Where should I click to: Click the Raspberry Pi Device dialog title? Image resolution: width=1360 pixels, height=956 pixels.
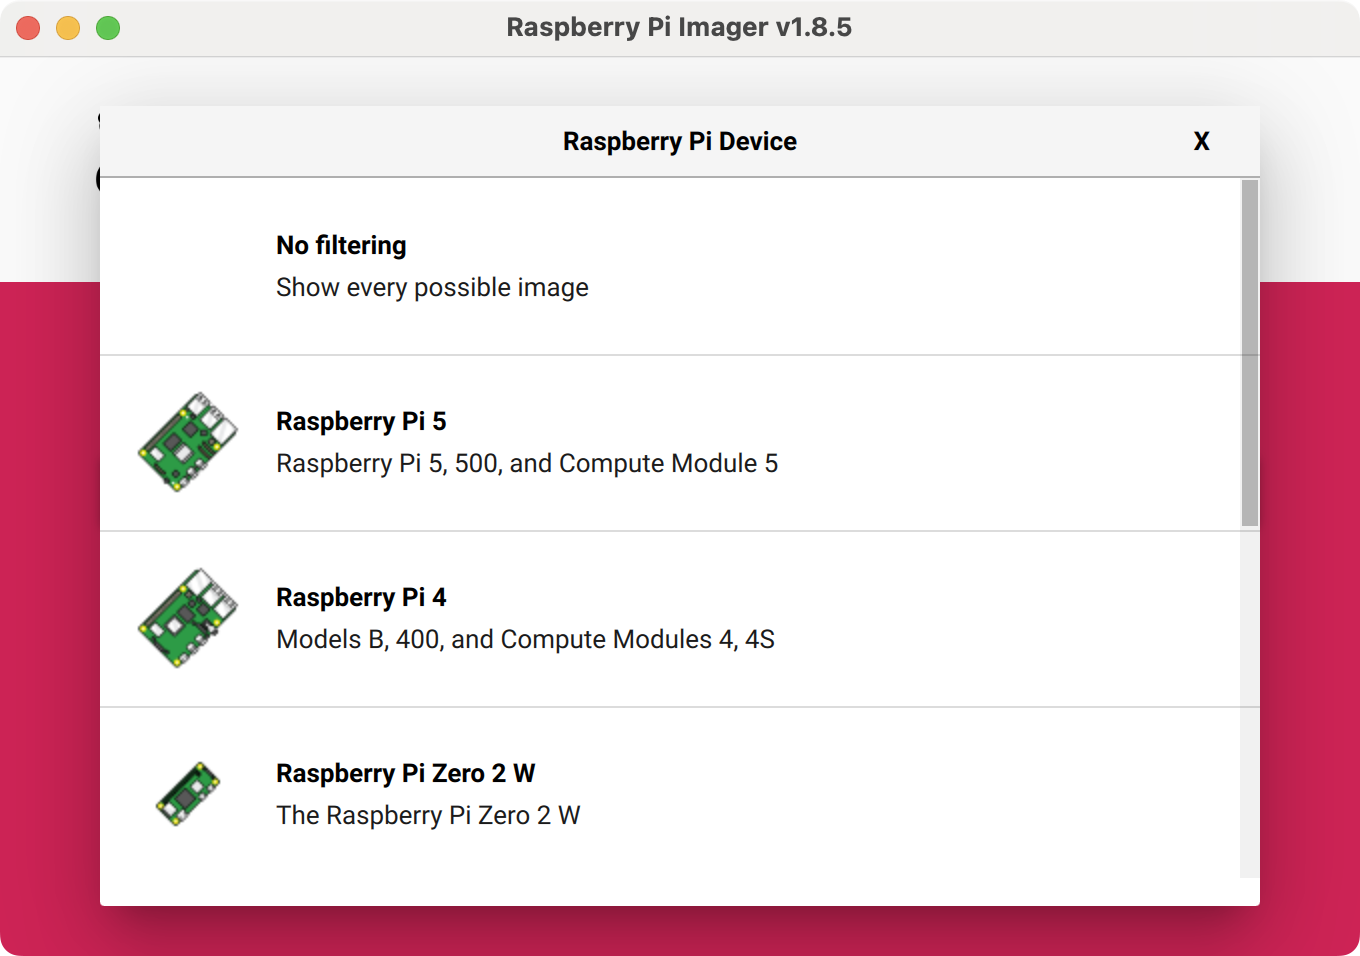click(679, 141)
